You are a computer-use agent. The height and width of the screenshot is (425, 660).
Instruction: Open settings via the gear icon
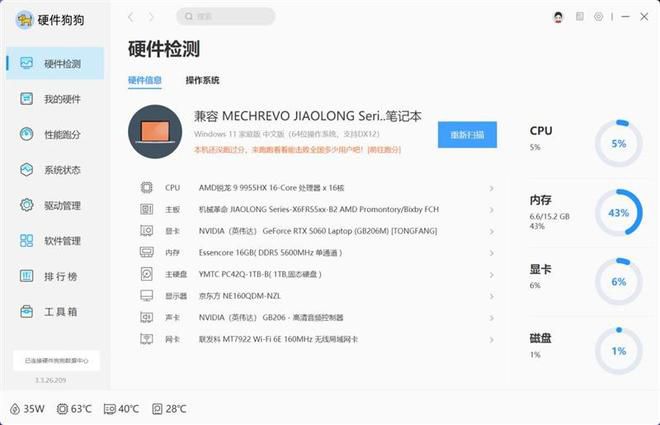[598, 16]
